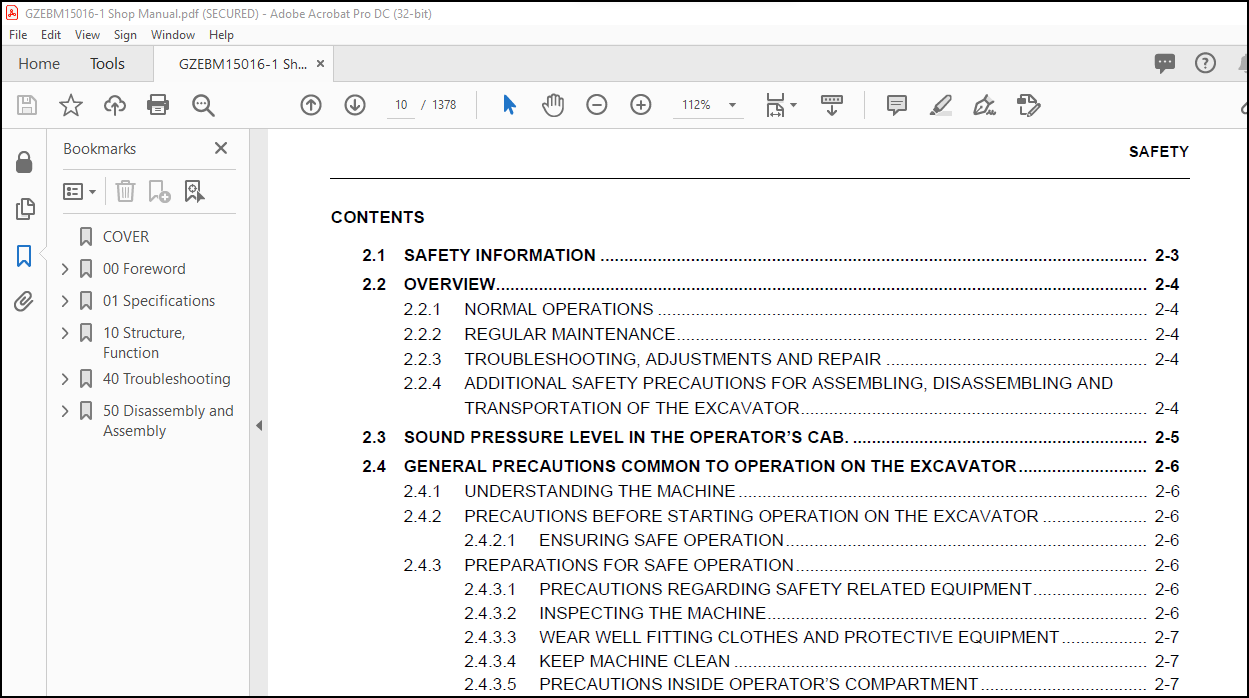Viewport: 1249px width, 698px height.
Task: Click the stamp tool icon
Action: (1028, 105)
